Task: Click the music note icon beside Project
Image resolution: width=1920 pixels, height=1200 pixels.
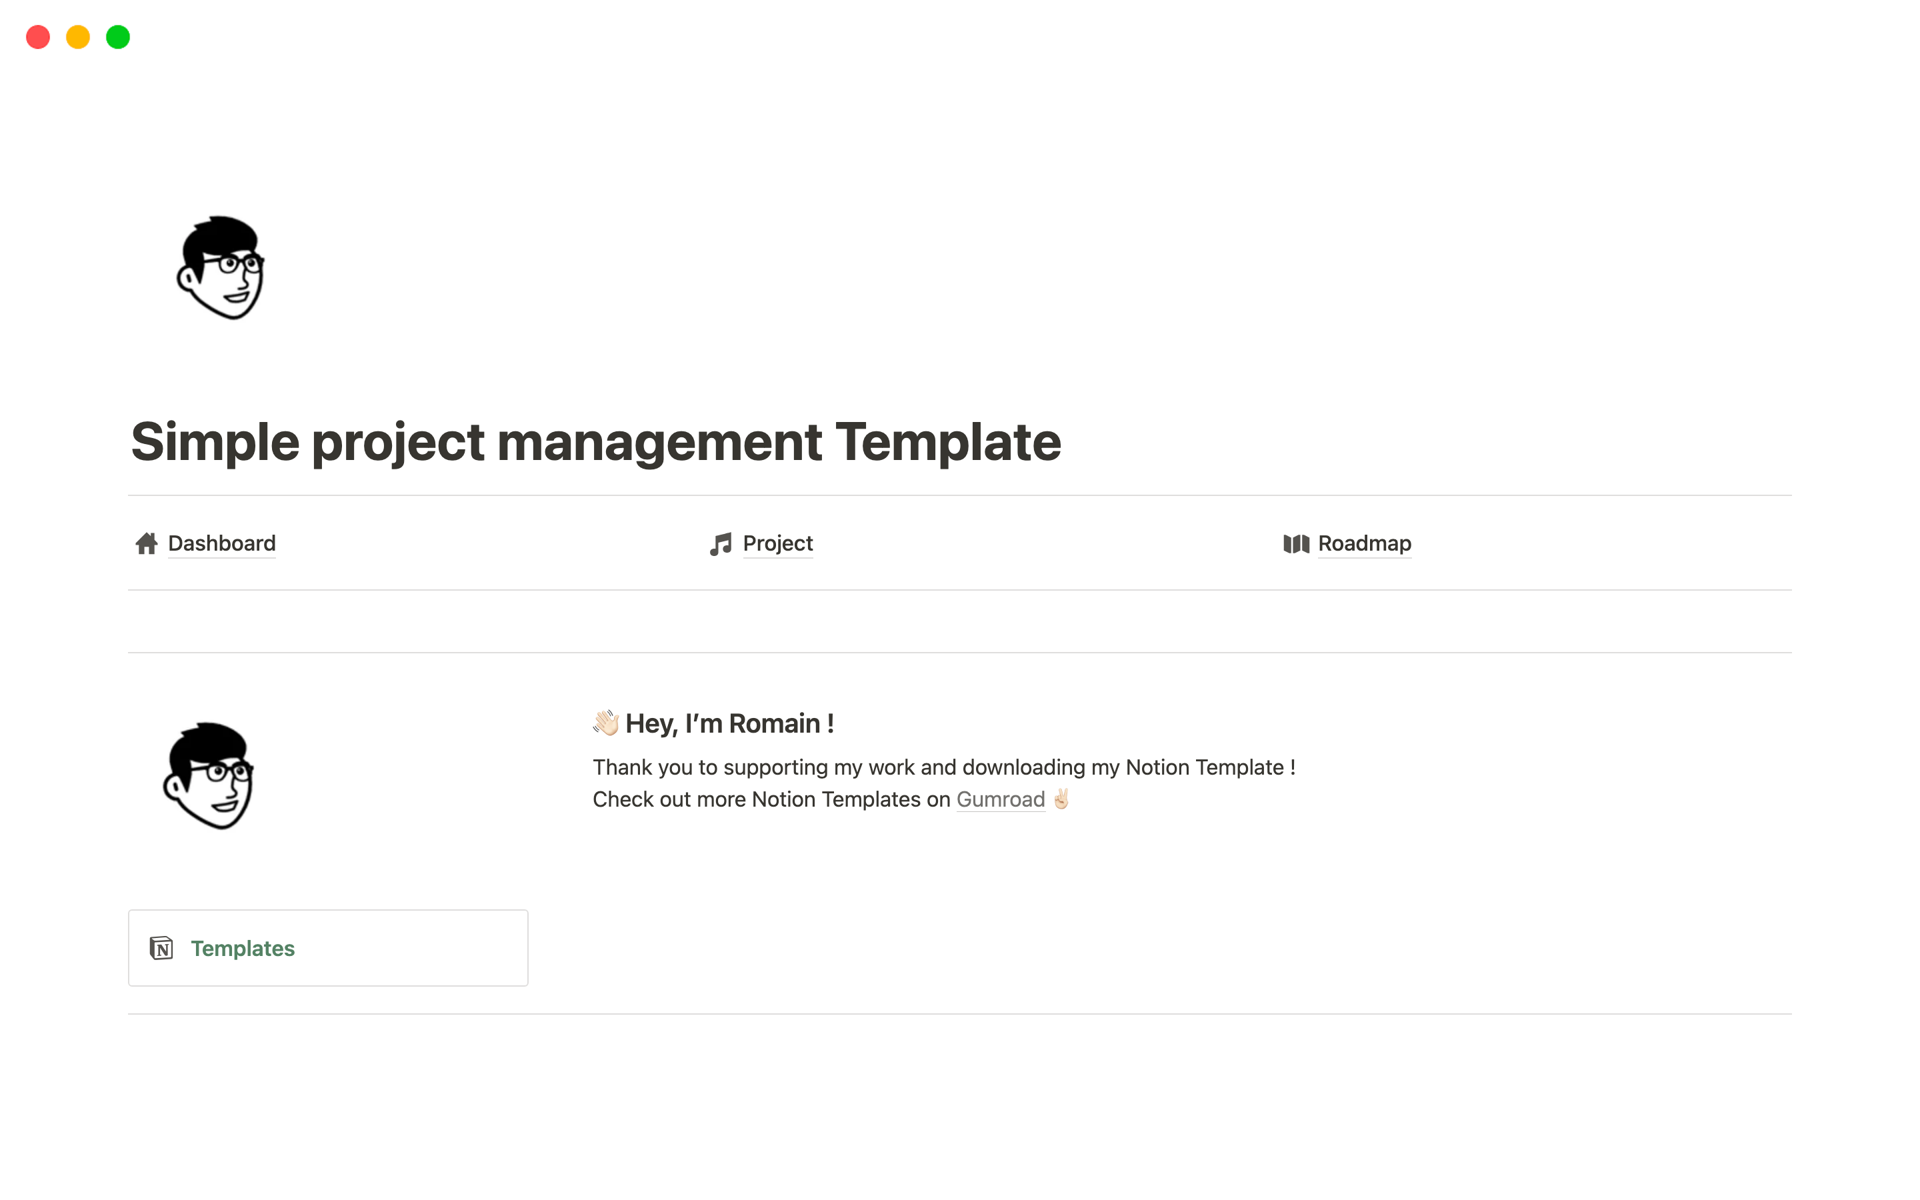Action: 720,544
